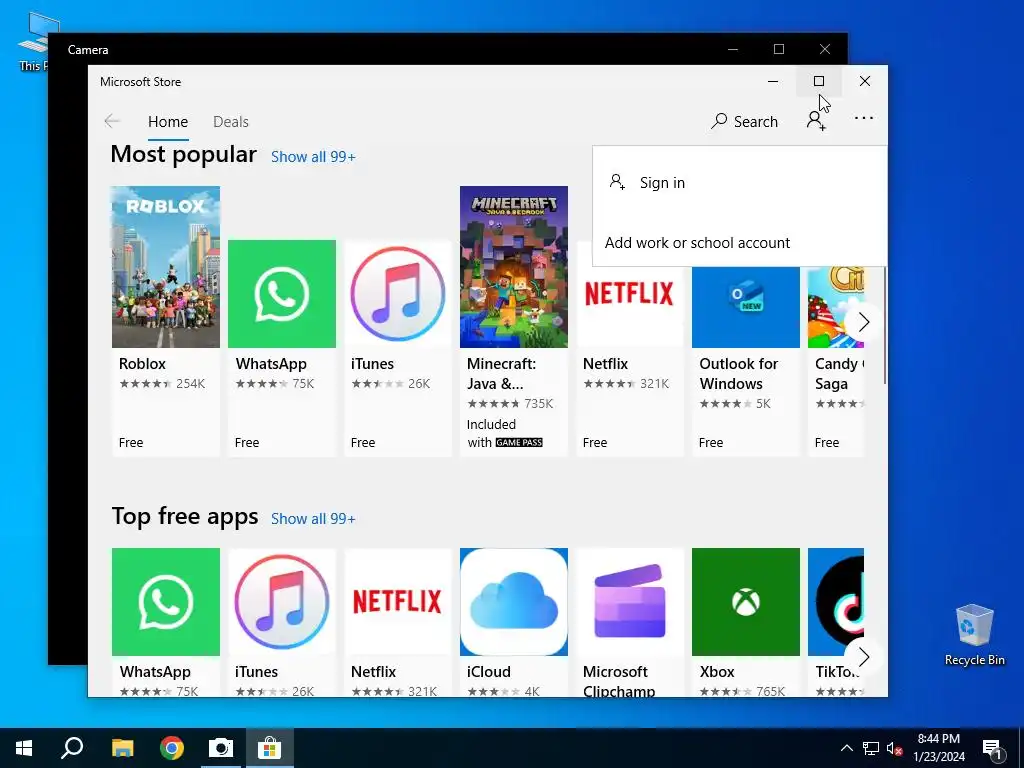Open iTunes in Most popular row
The width and height of the screenshot is (1024, 768).
398,347
